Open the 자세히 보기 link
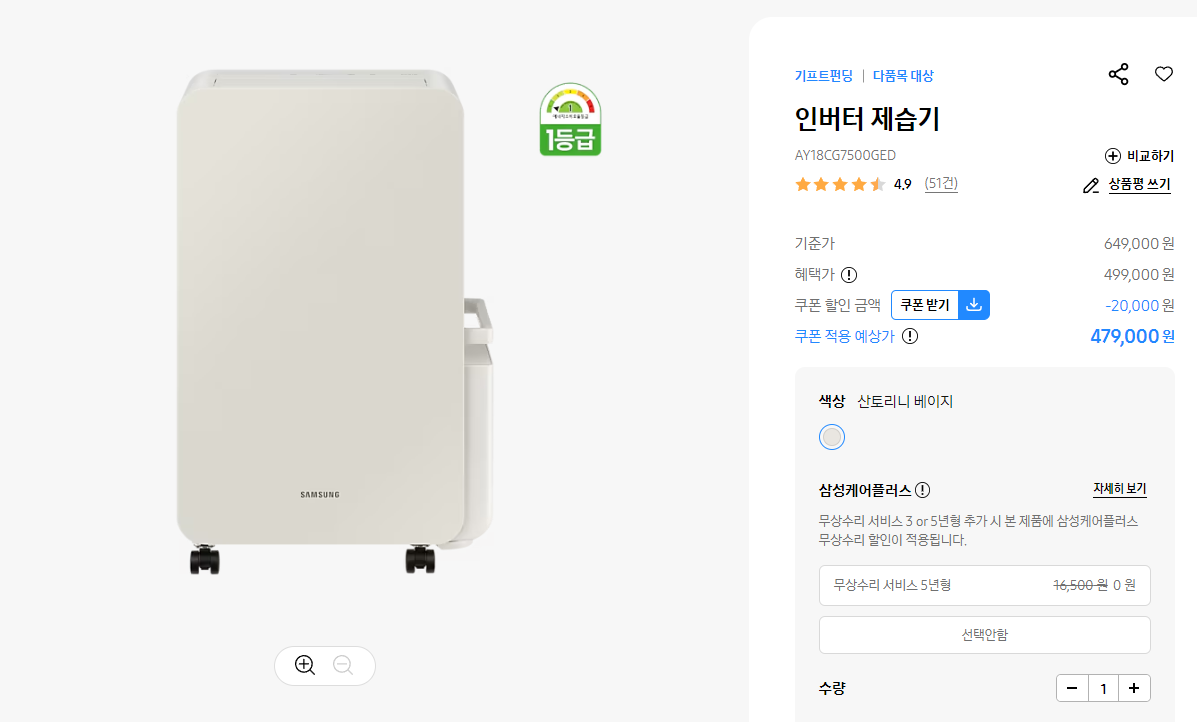 point(1120,488)
